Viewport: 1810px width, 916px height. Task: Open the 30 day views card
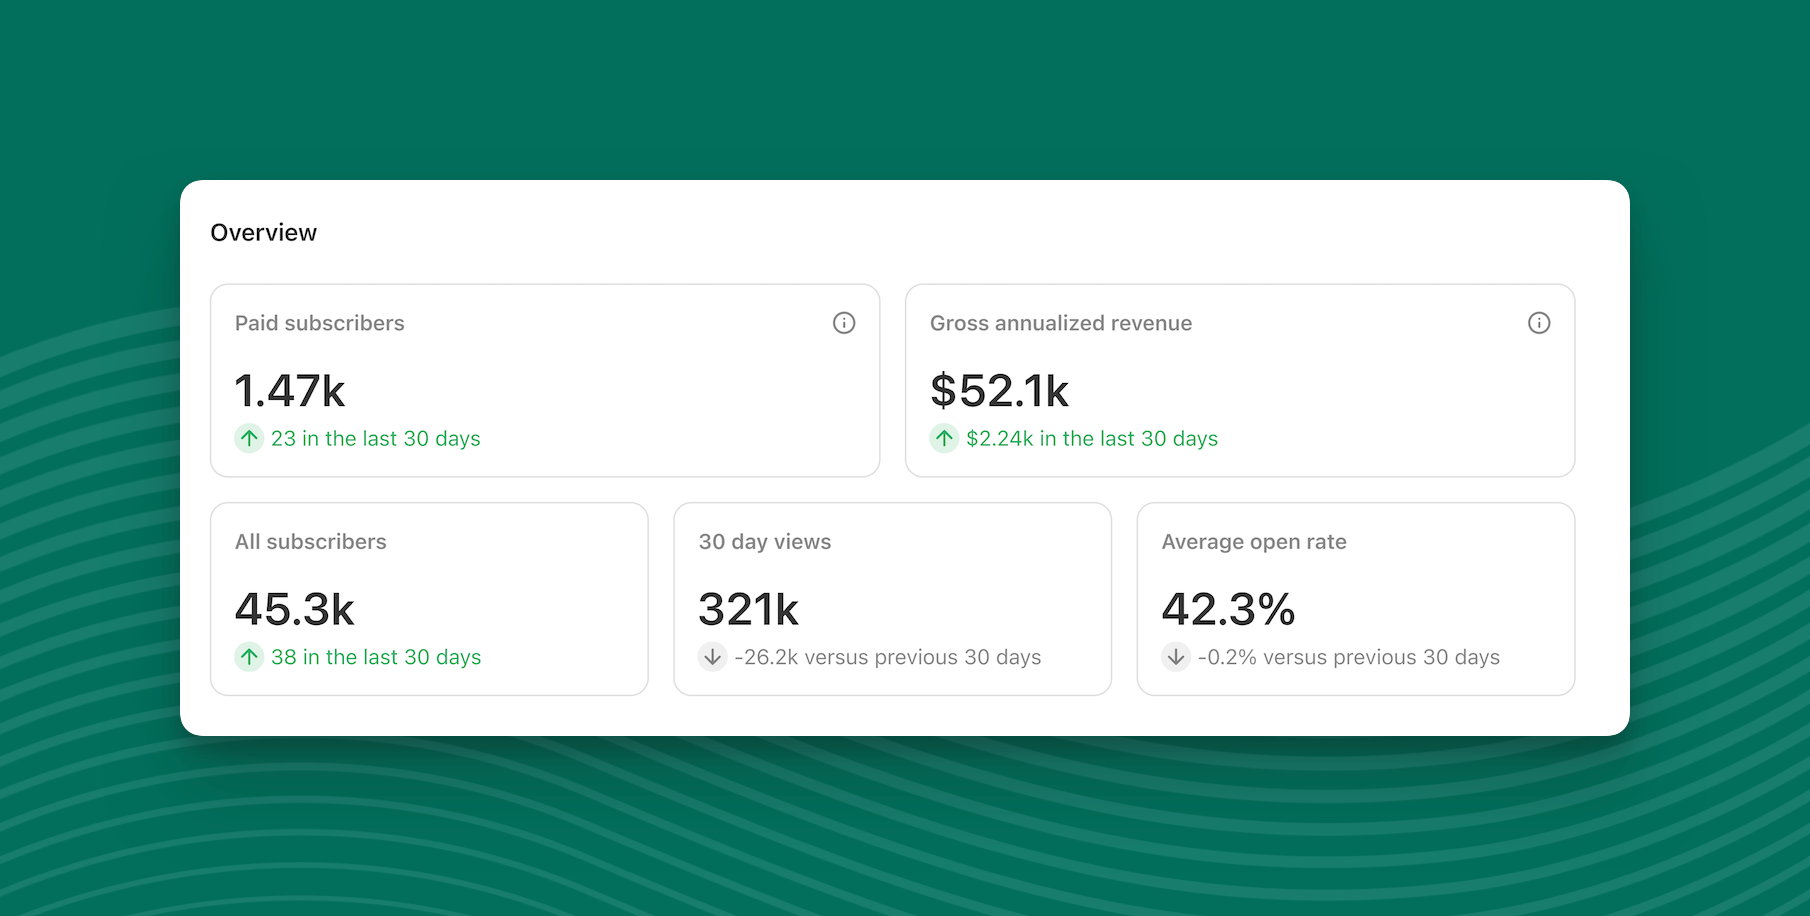click(892, 599)
